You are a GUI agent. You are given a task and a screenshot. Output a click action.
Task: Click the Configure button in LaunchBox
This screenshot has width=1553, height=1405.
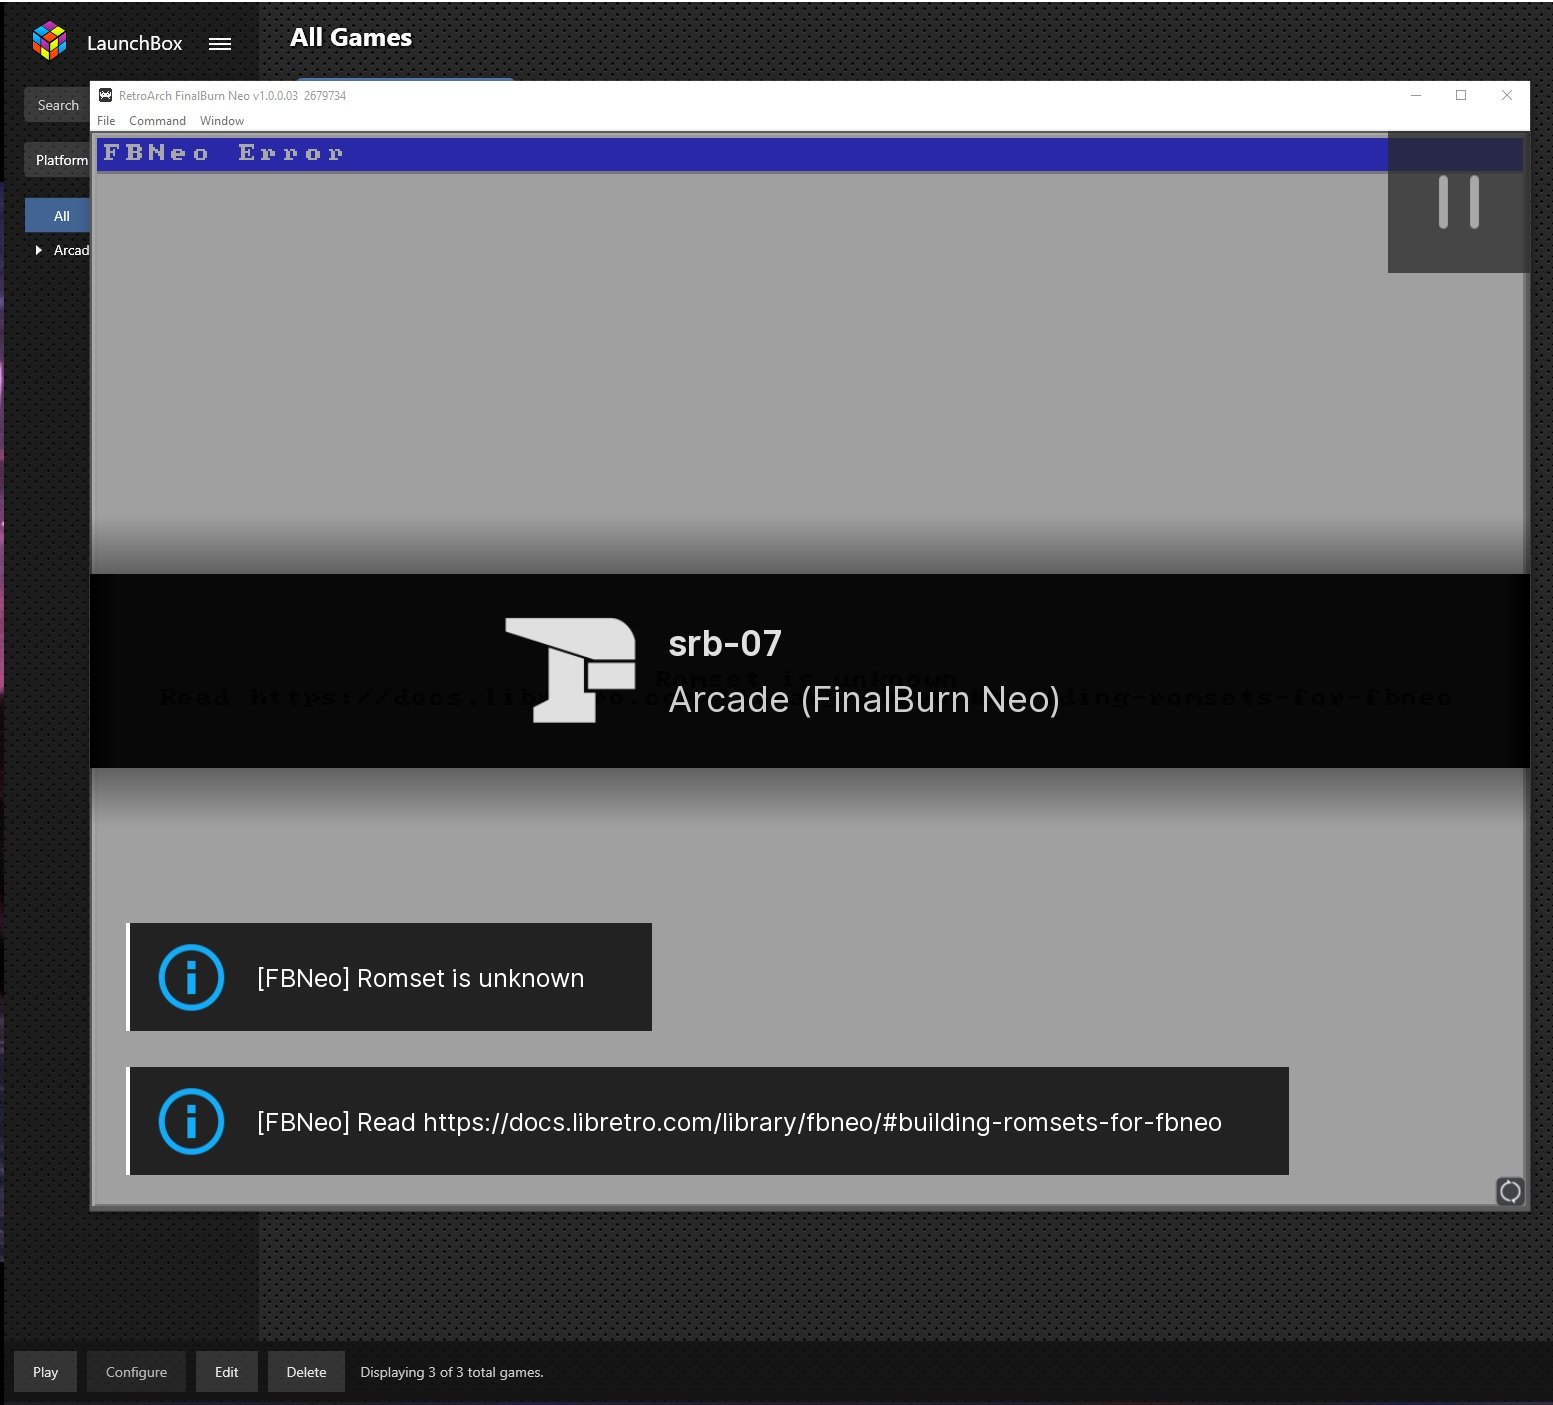136,1372
